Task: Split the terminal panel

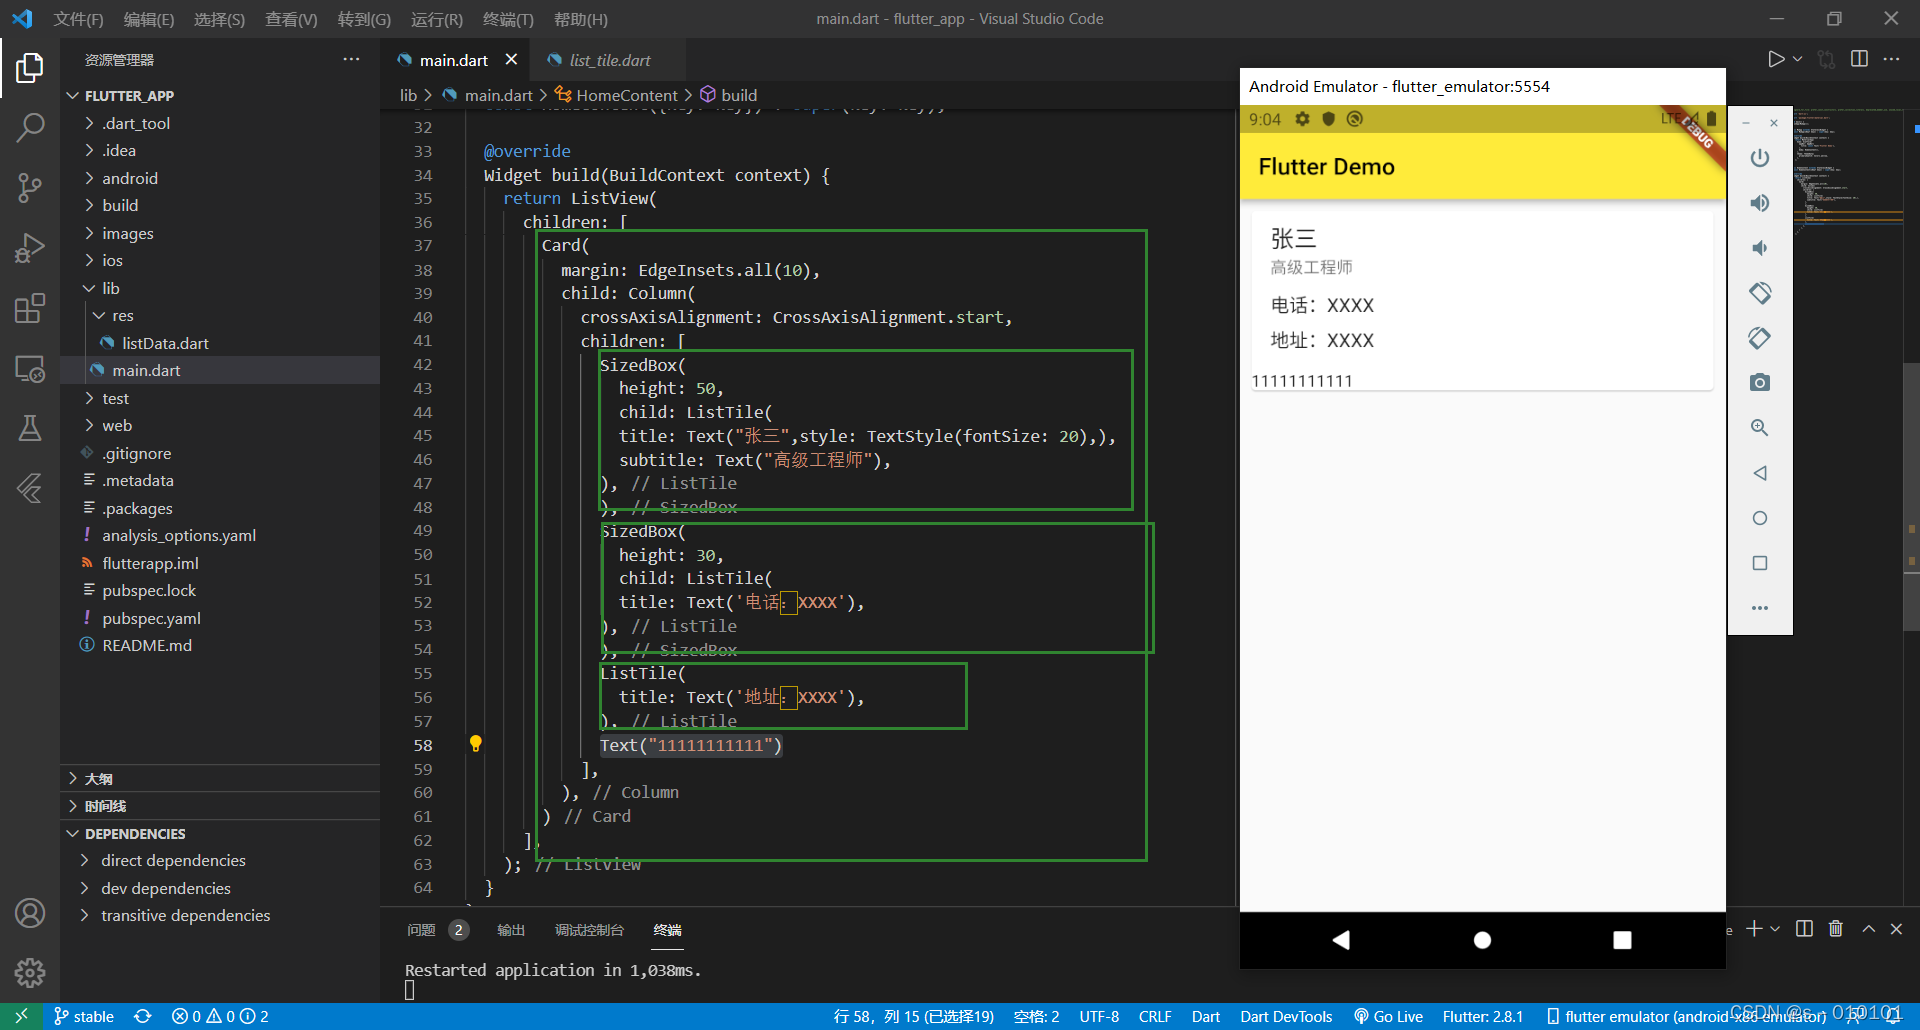Action: (x=1804, y=929)
